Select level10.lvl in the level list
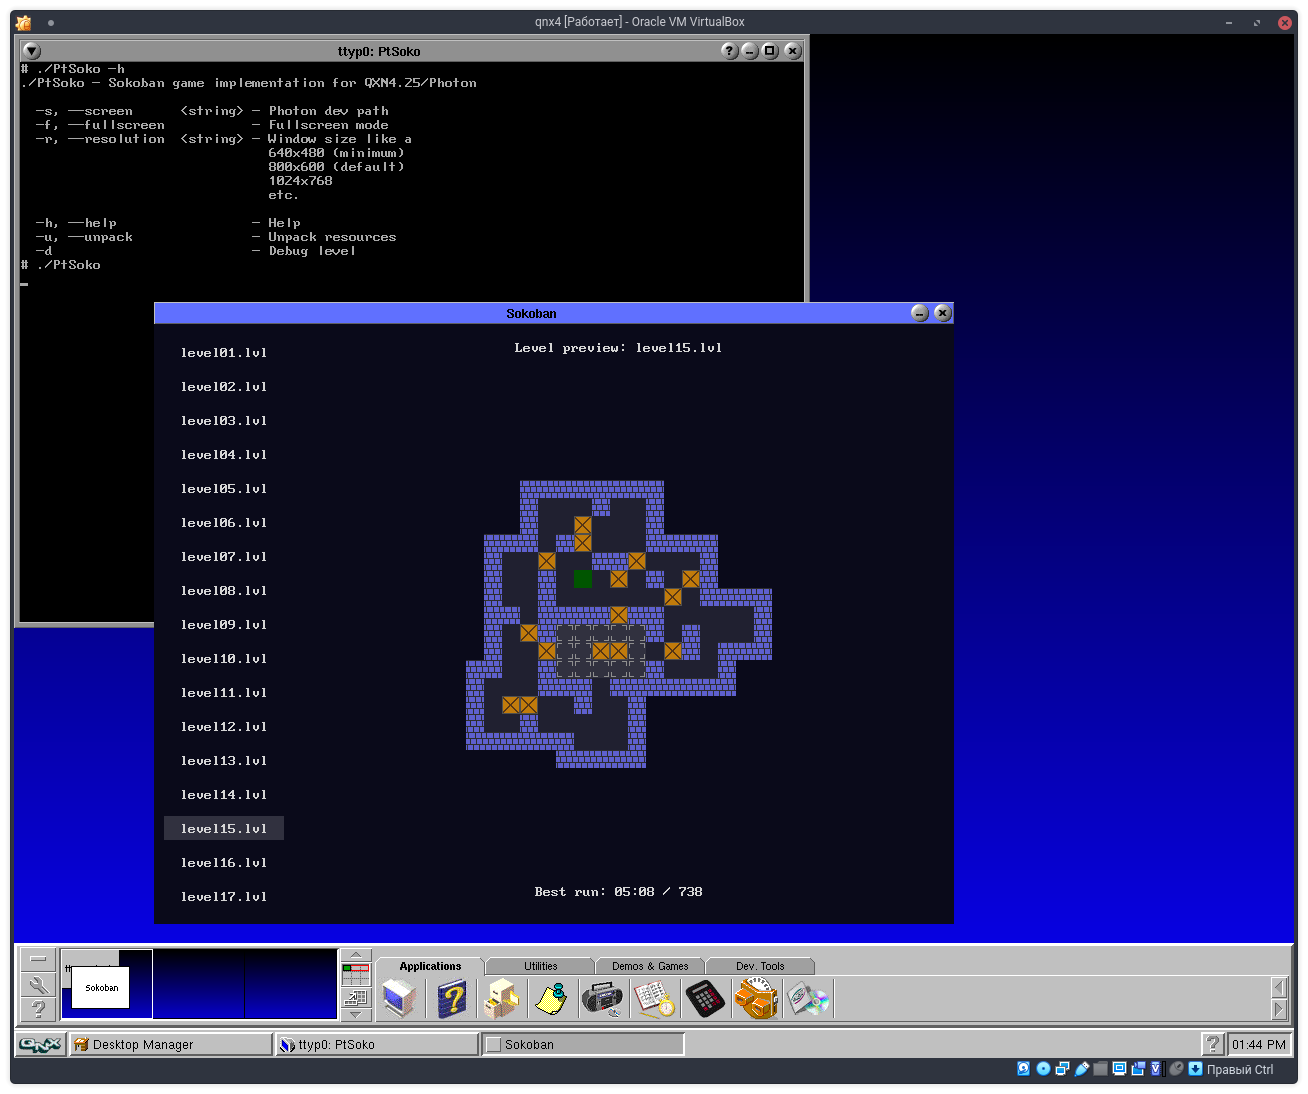 pyautogui.click(x=224, y=659)
